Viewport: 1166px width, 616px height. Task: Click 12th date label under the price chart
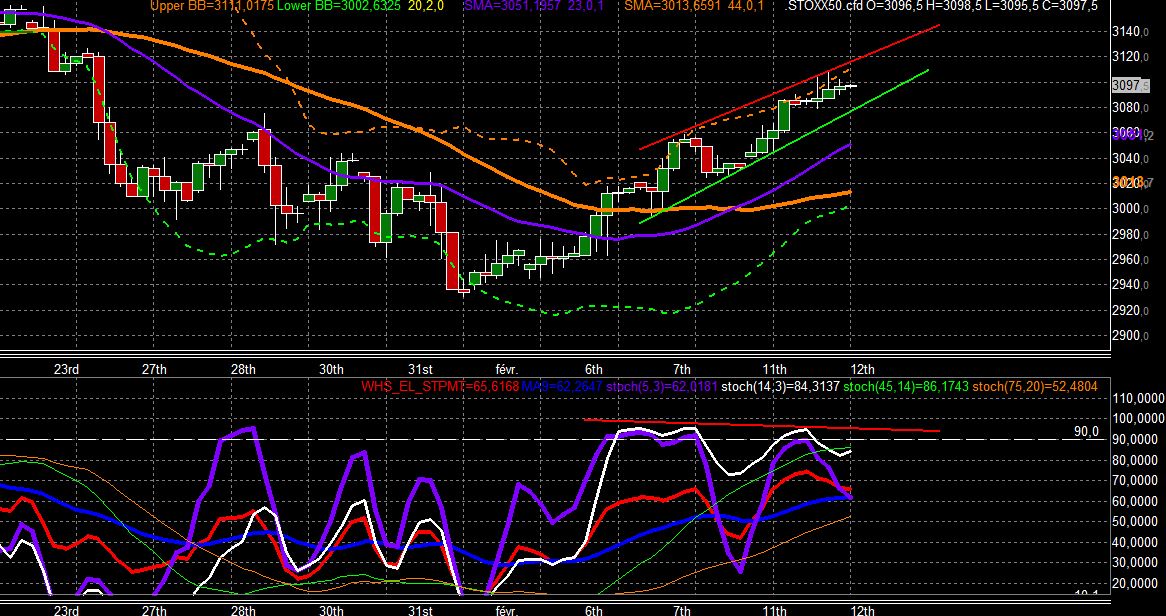pos(862,369)
